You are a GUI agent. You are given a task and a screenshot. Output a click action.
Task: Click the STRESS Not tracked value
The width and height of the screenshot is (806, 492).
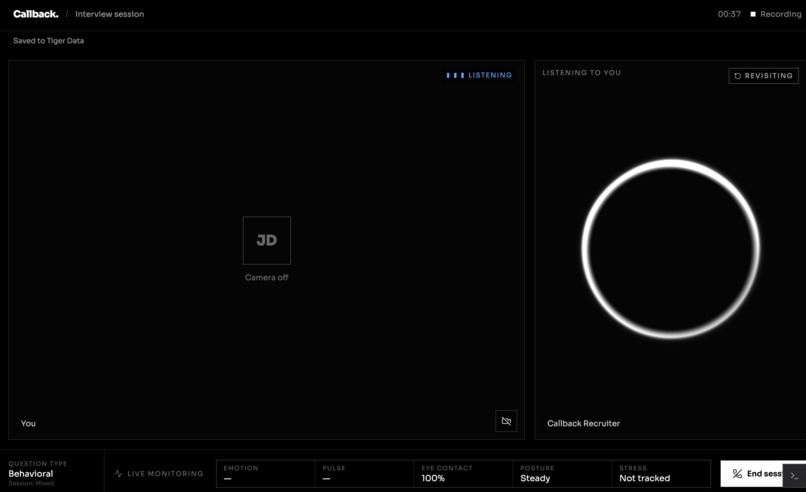tap(645, 478)
